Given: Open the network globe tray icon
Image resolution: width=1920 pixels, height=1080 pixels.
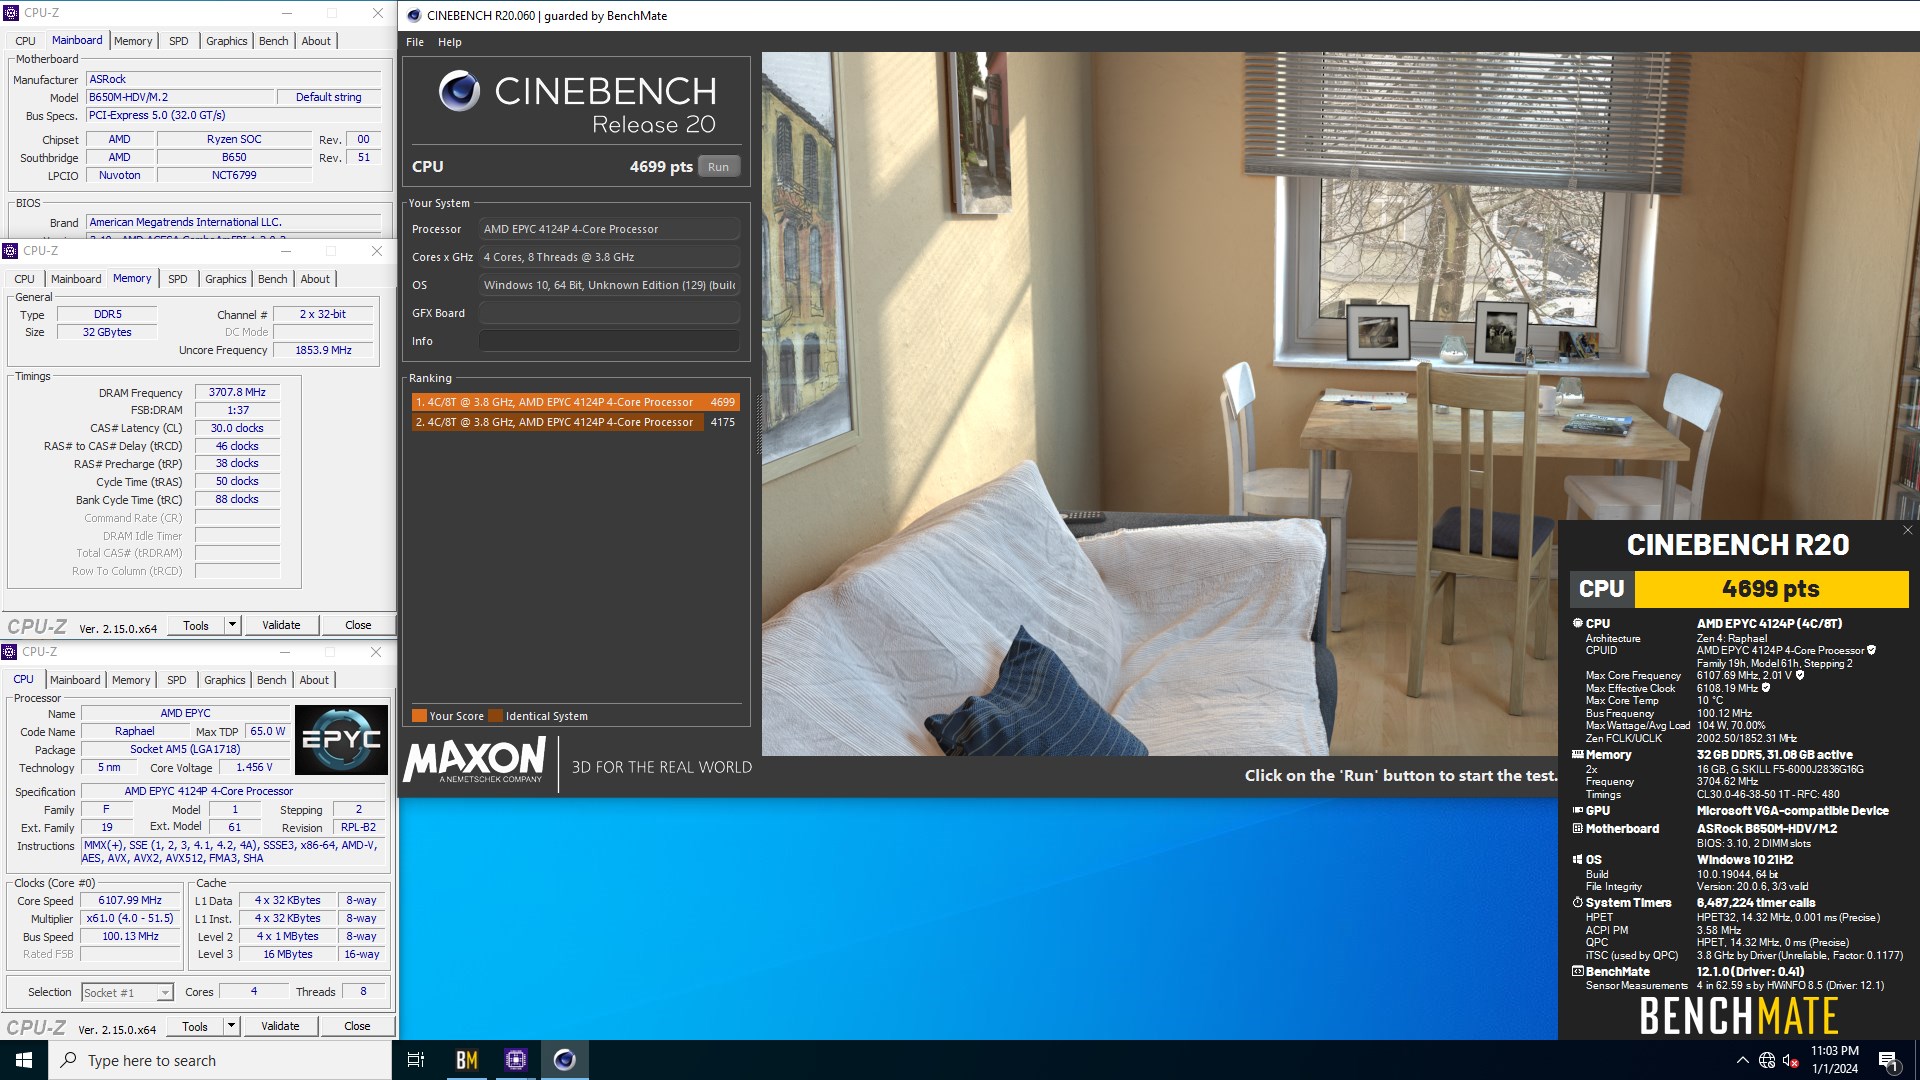Looking at the screenshot, I should [1767, 1060].
